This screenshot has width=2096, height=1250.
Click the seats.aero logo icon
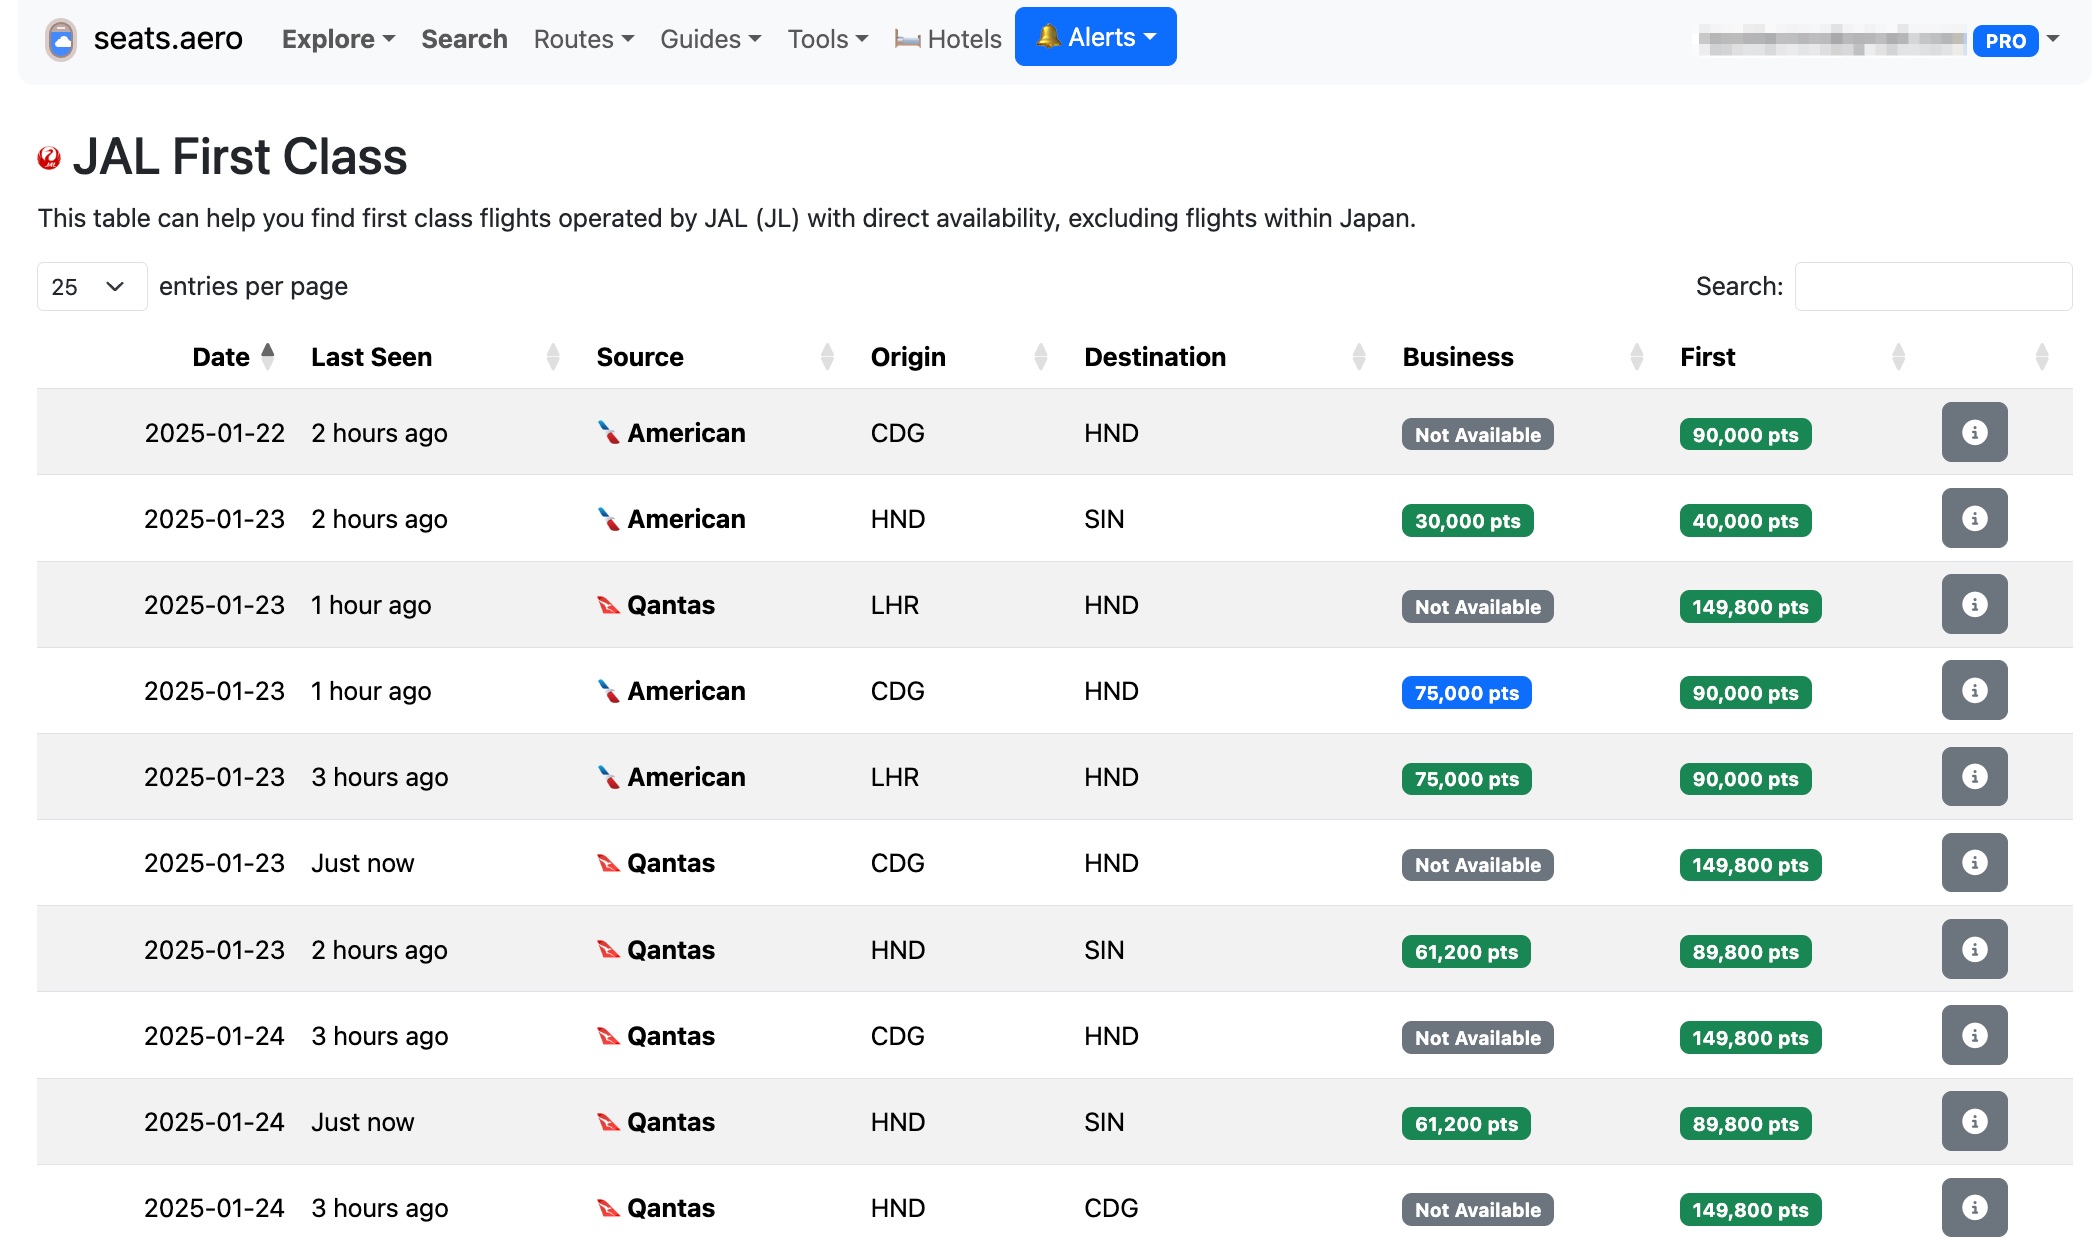(x=61, y=38)
